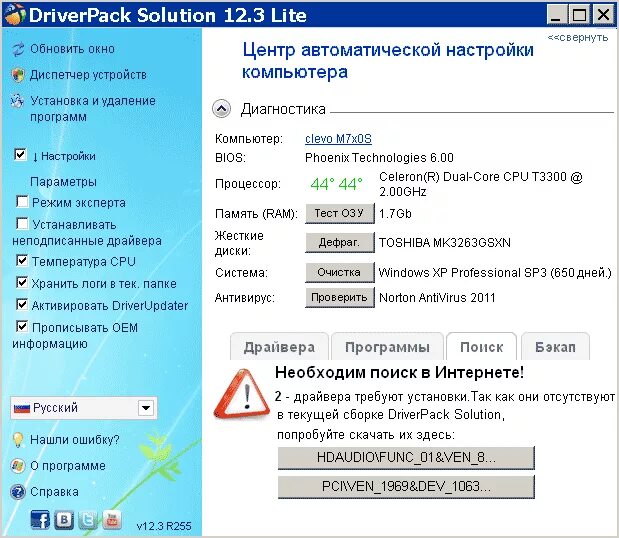Click the Необходим поиск в Интернете! heading

coord(400,372)
